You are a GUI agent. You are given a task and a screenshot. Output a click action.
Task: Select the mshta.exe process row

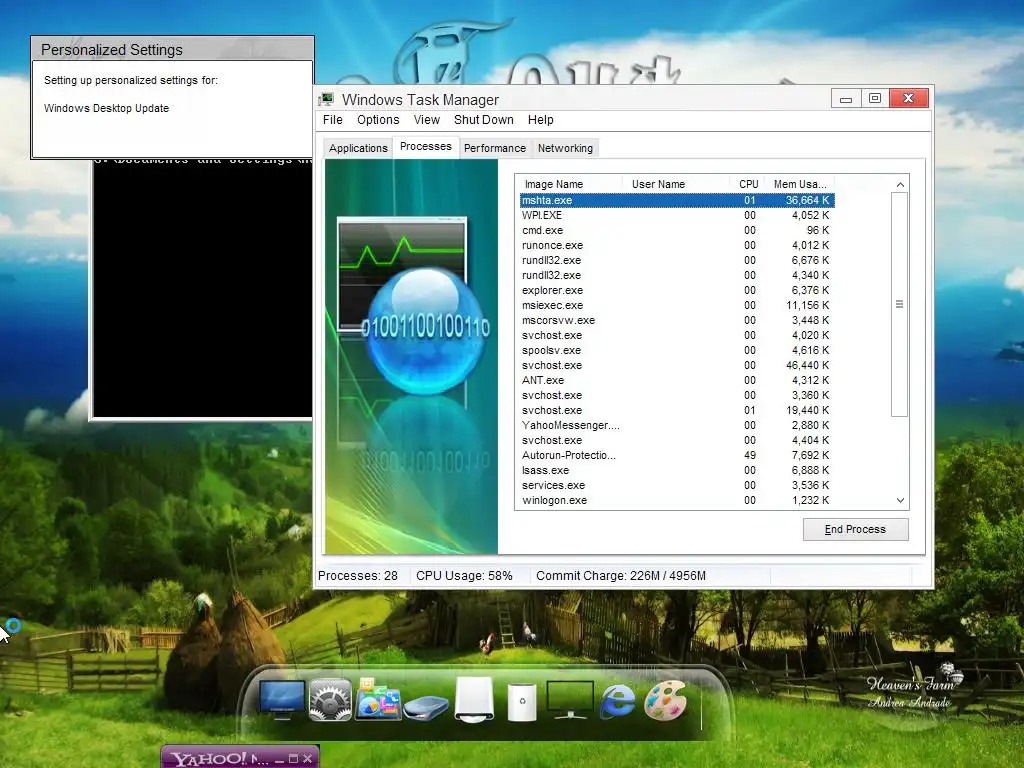point(677,200)
